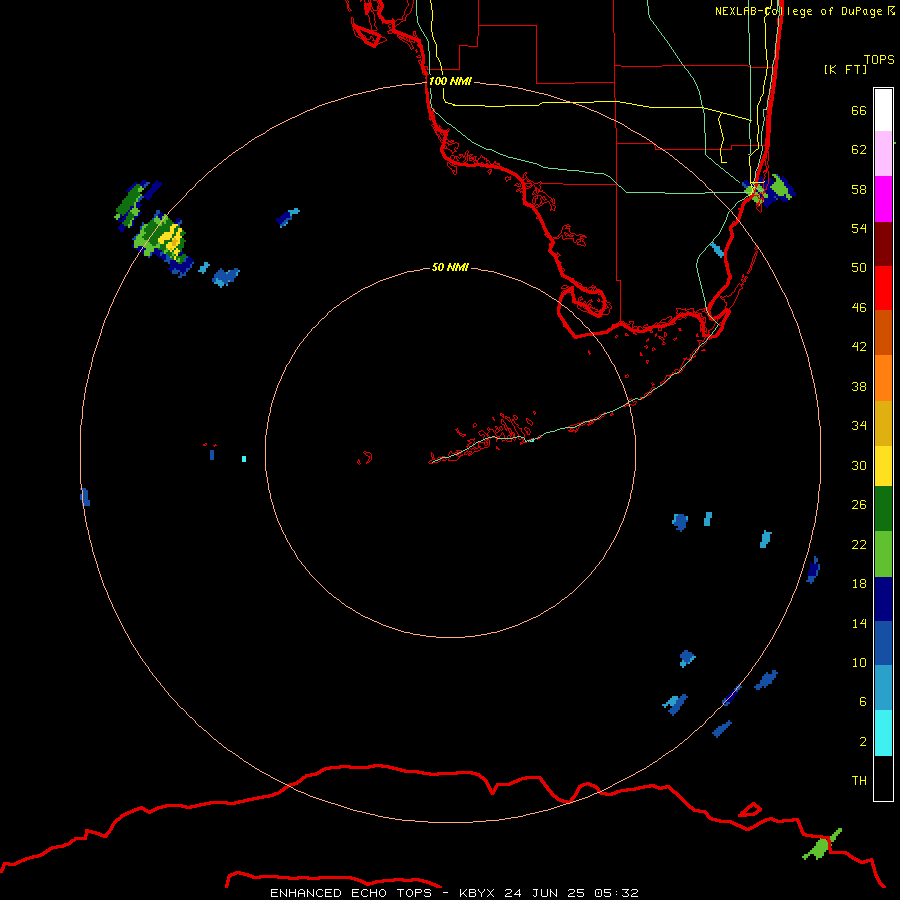Click the legend value 54
The image size is (900, 900).
(x=859, y=228)
